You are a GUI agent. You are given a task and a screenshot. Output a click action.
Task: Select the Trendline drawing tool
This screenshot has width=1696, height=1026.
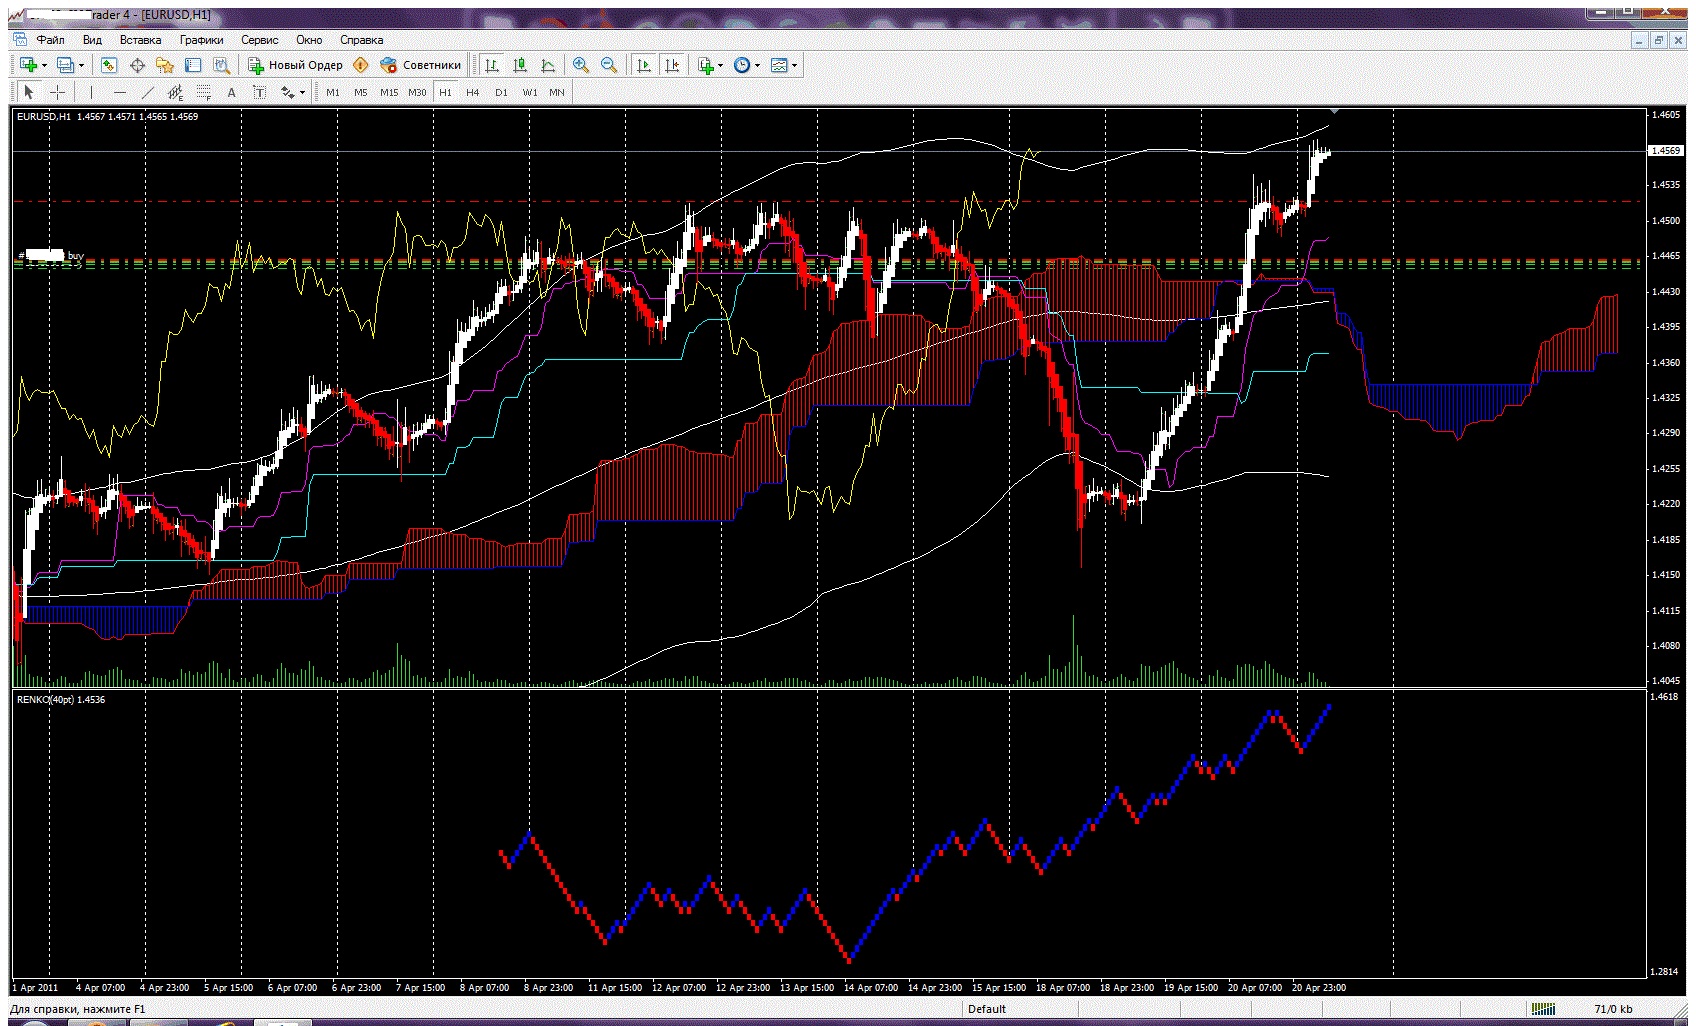tap(147, 92)
